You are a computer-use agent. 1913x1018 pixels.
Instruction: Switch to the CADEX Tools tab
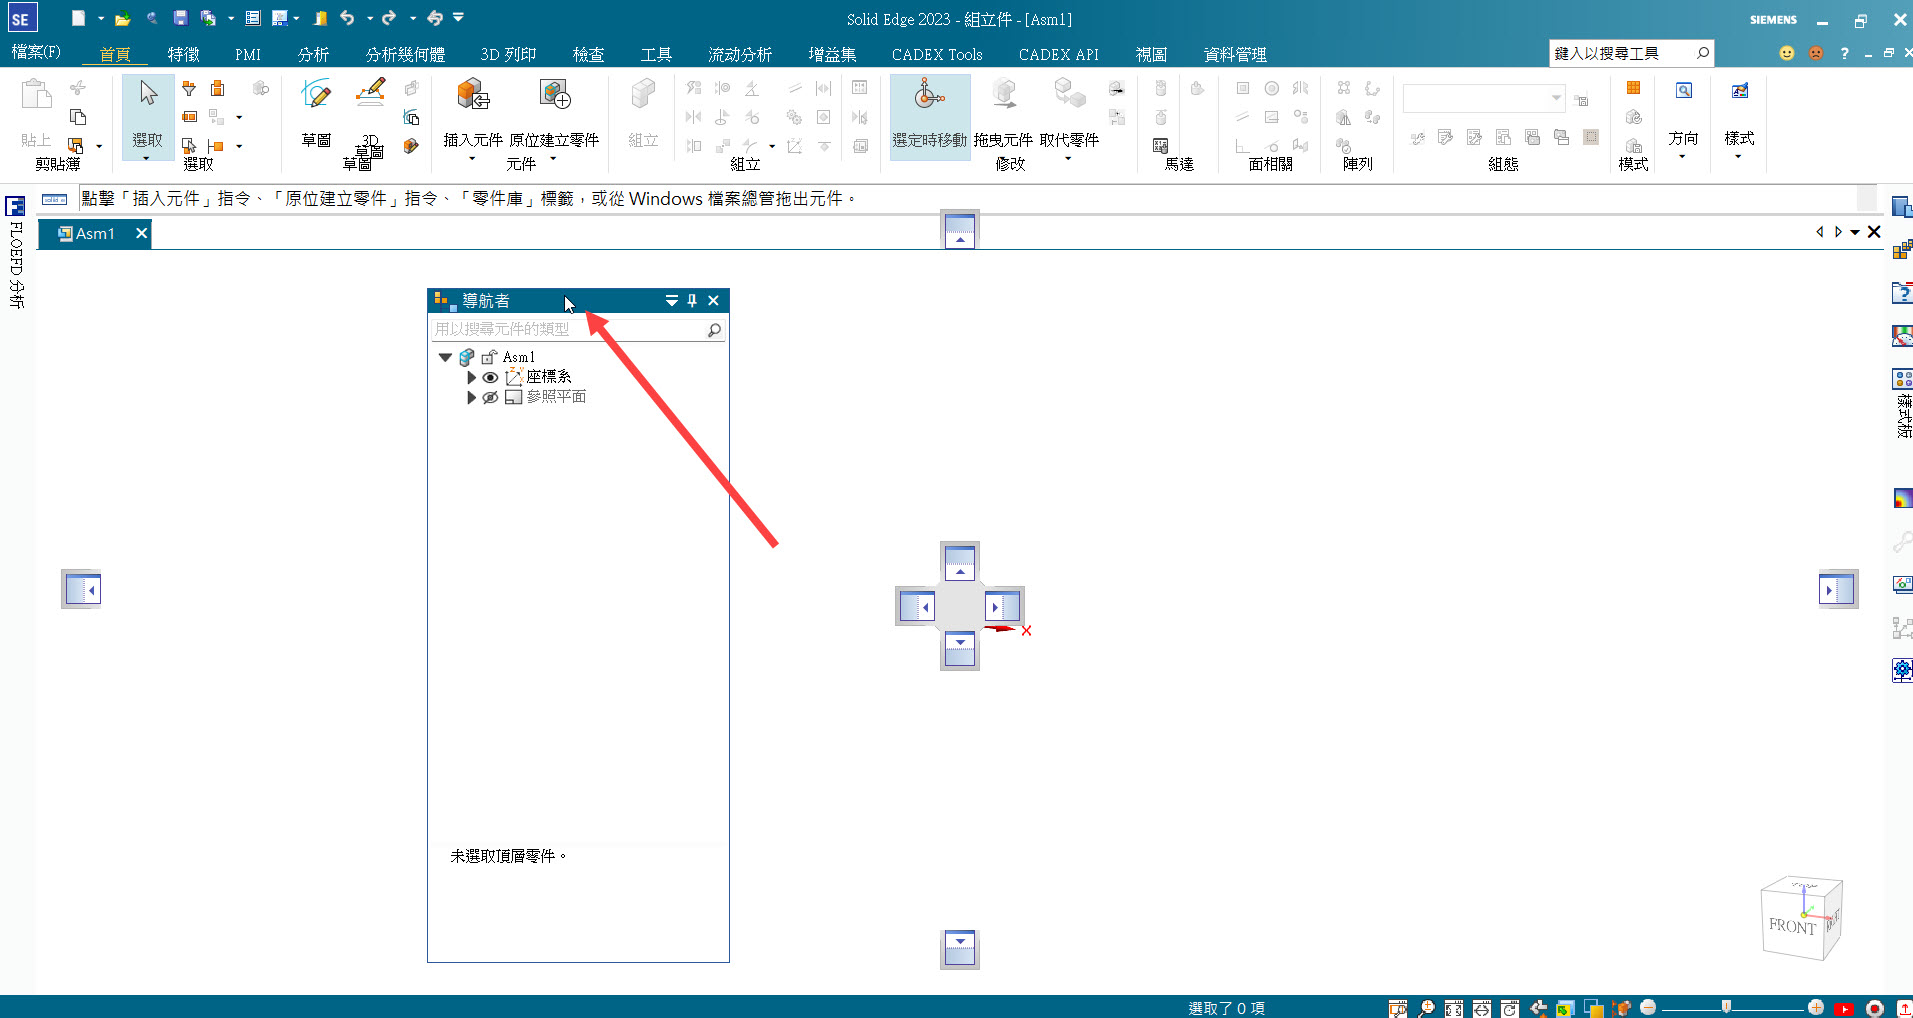937,54
